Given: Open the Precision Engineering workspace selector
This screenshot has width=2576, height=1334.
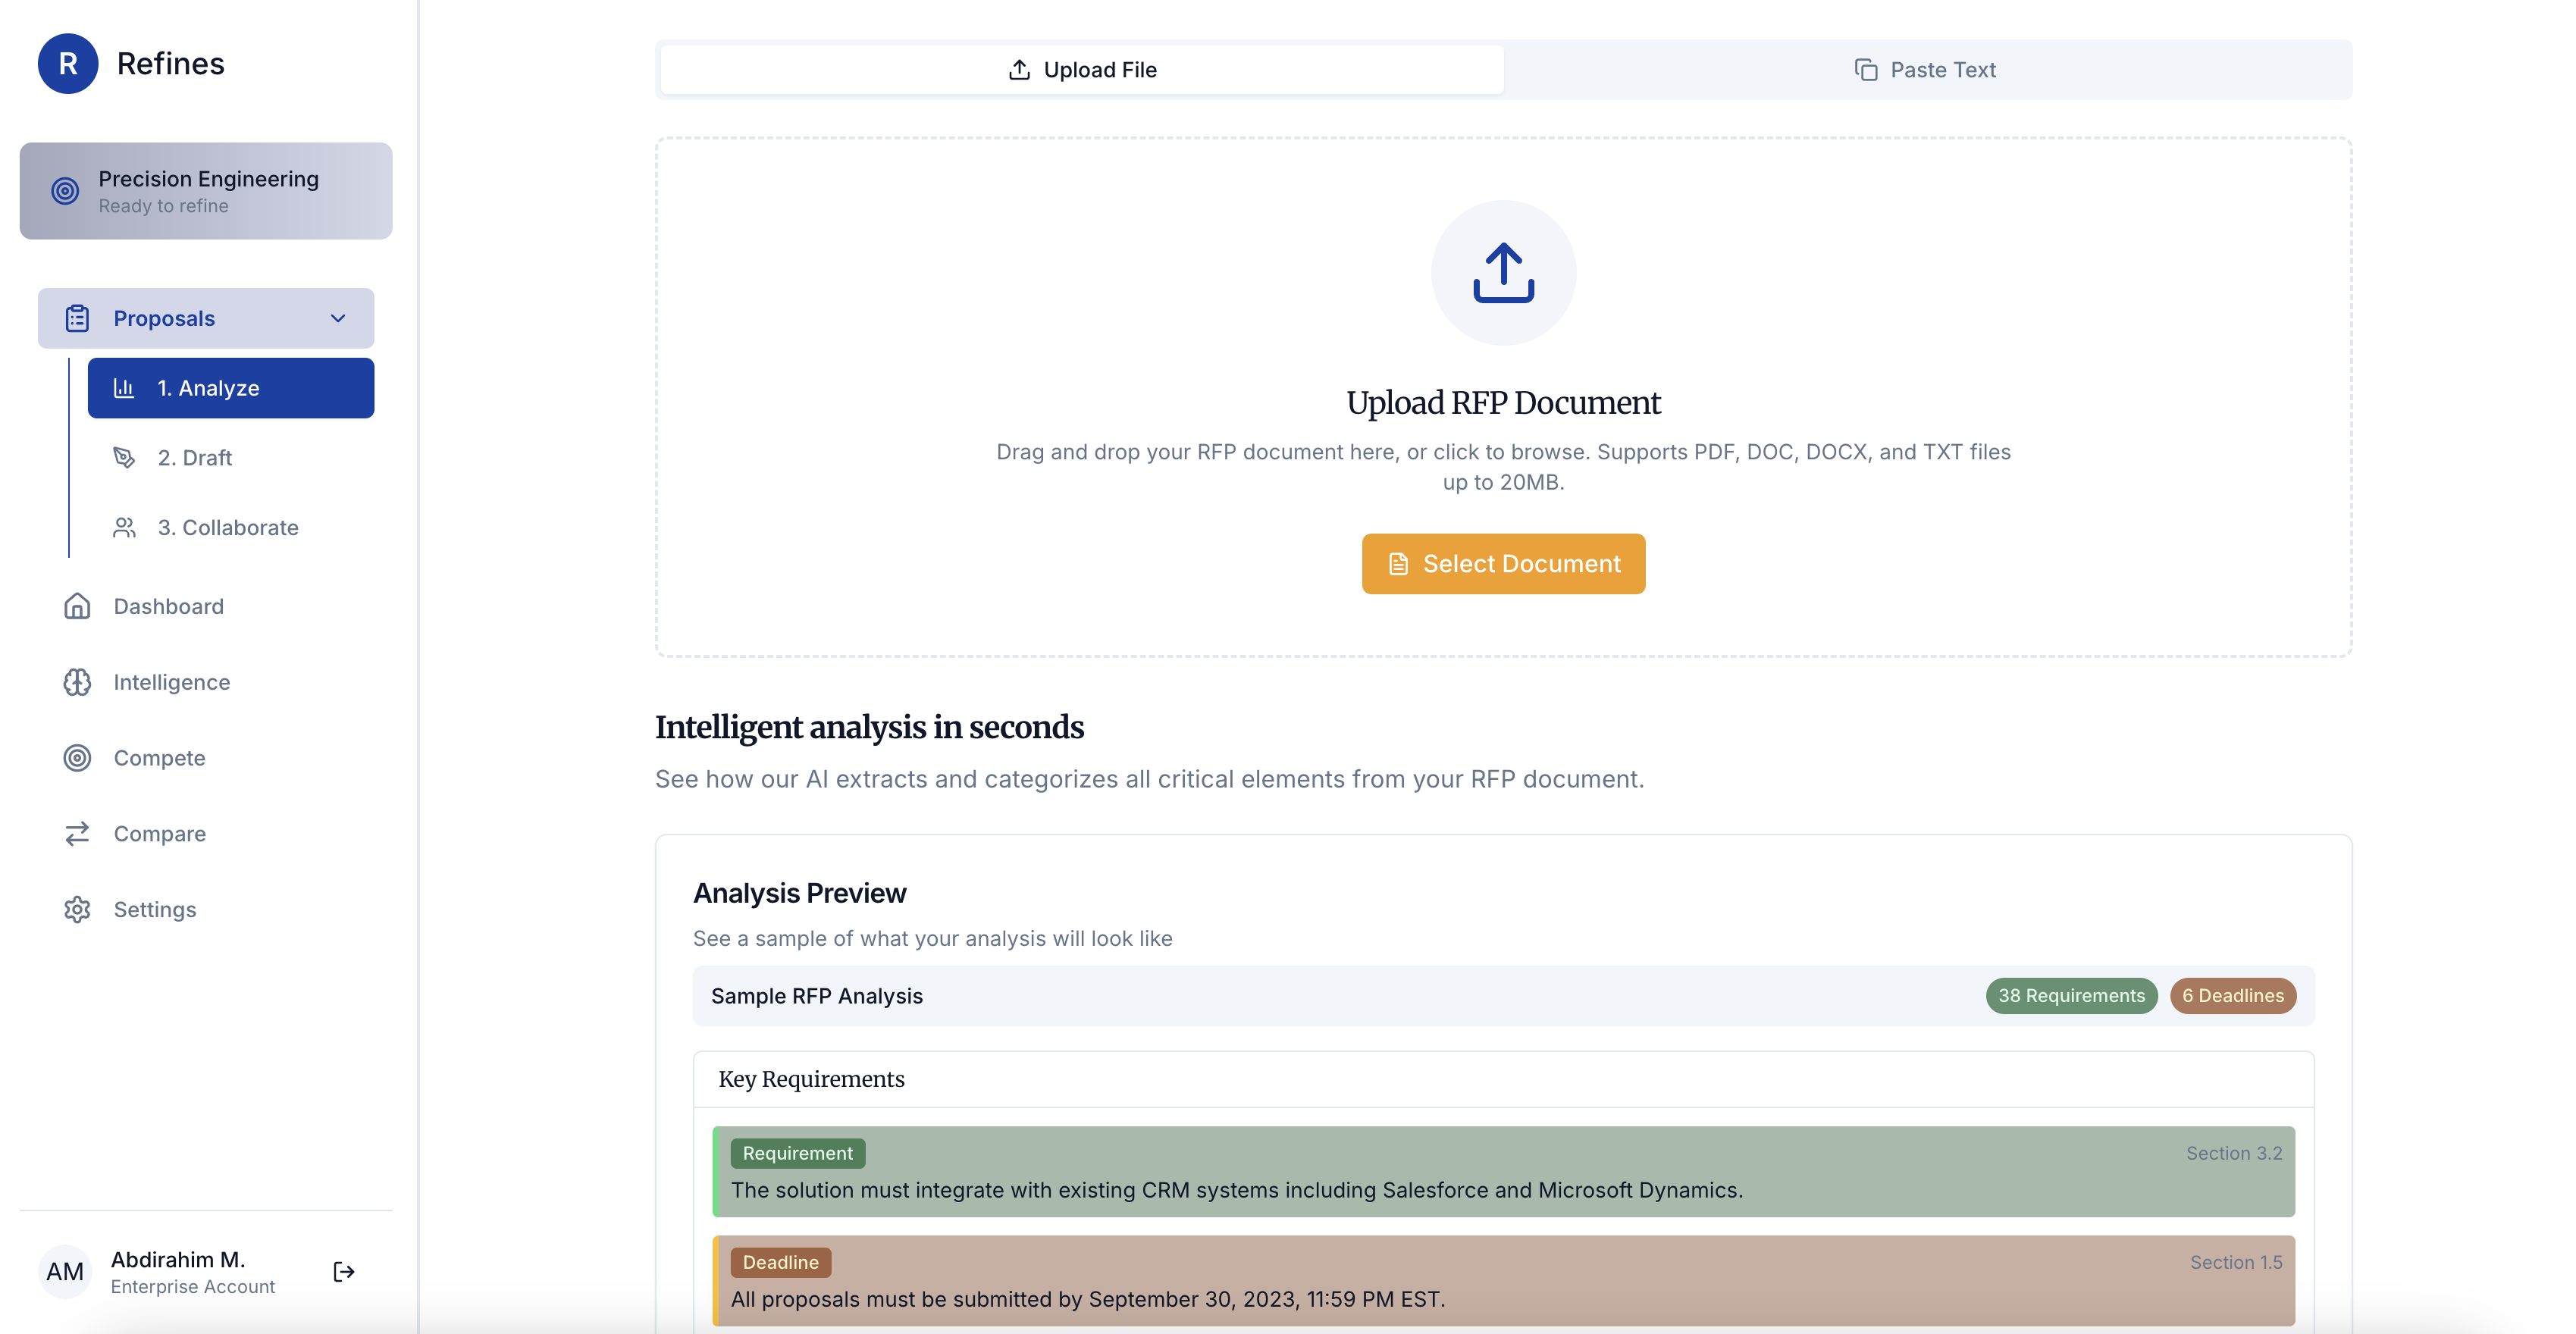Looking at the screenshot, I should [206, 190].
